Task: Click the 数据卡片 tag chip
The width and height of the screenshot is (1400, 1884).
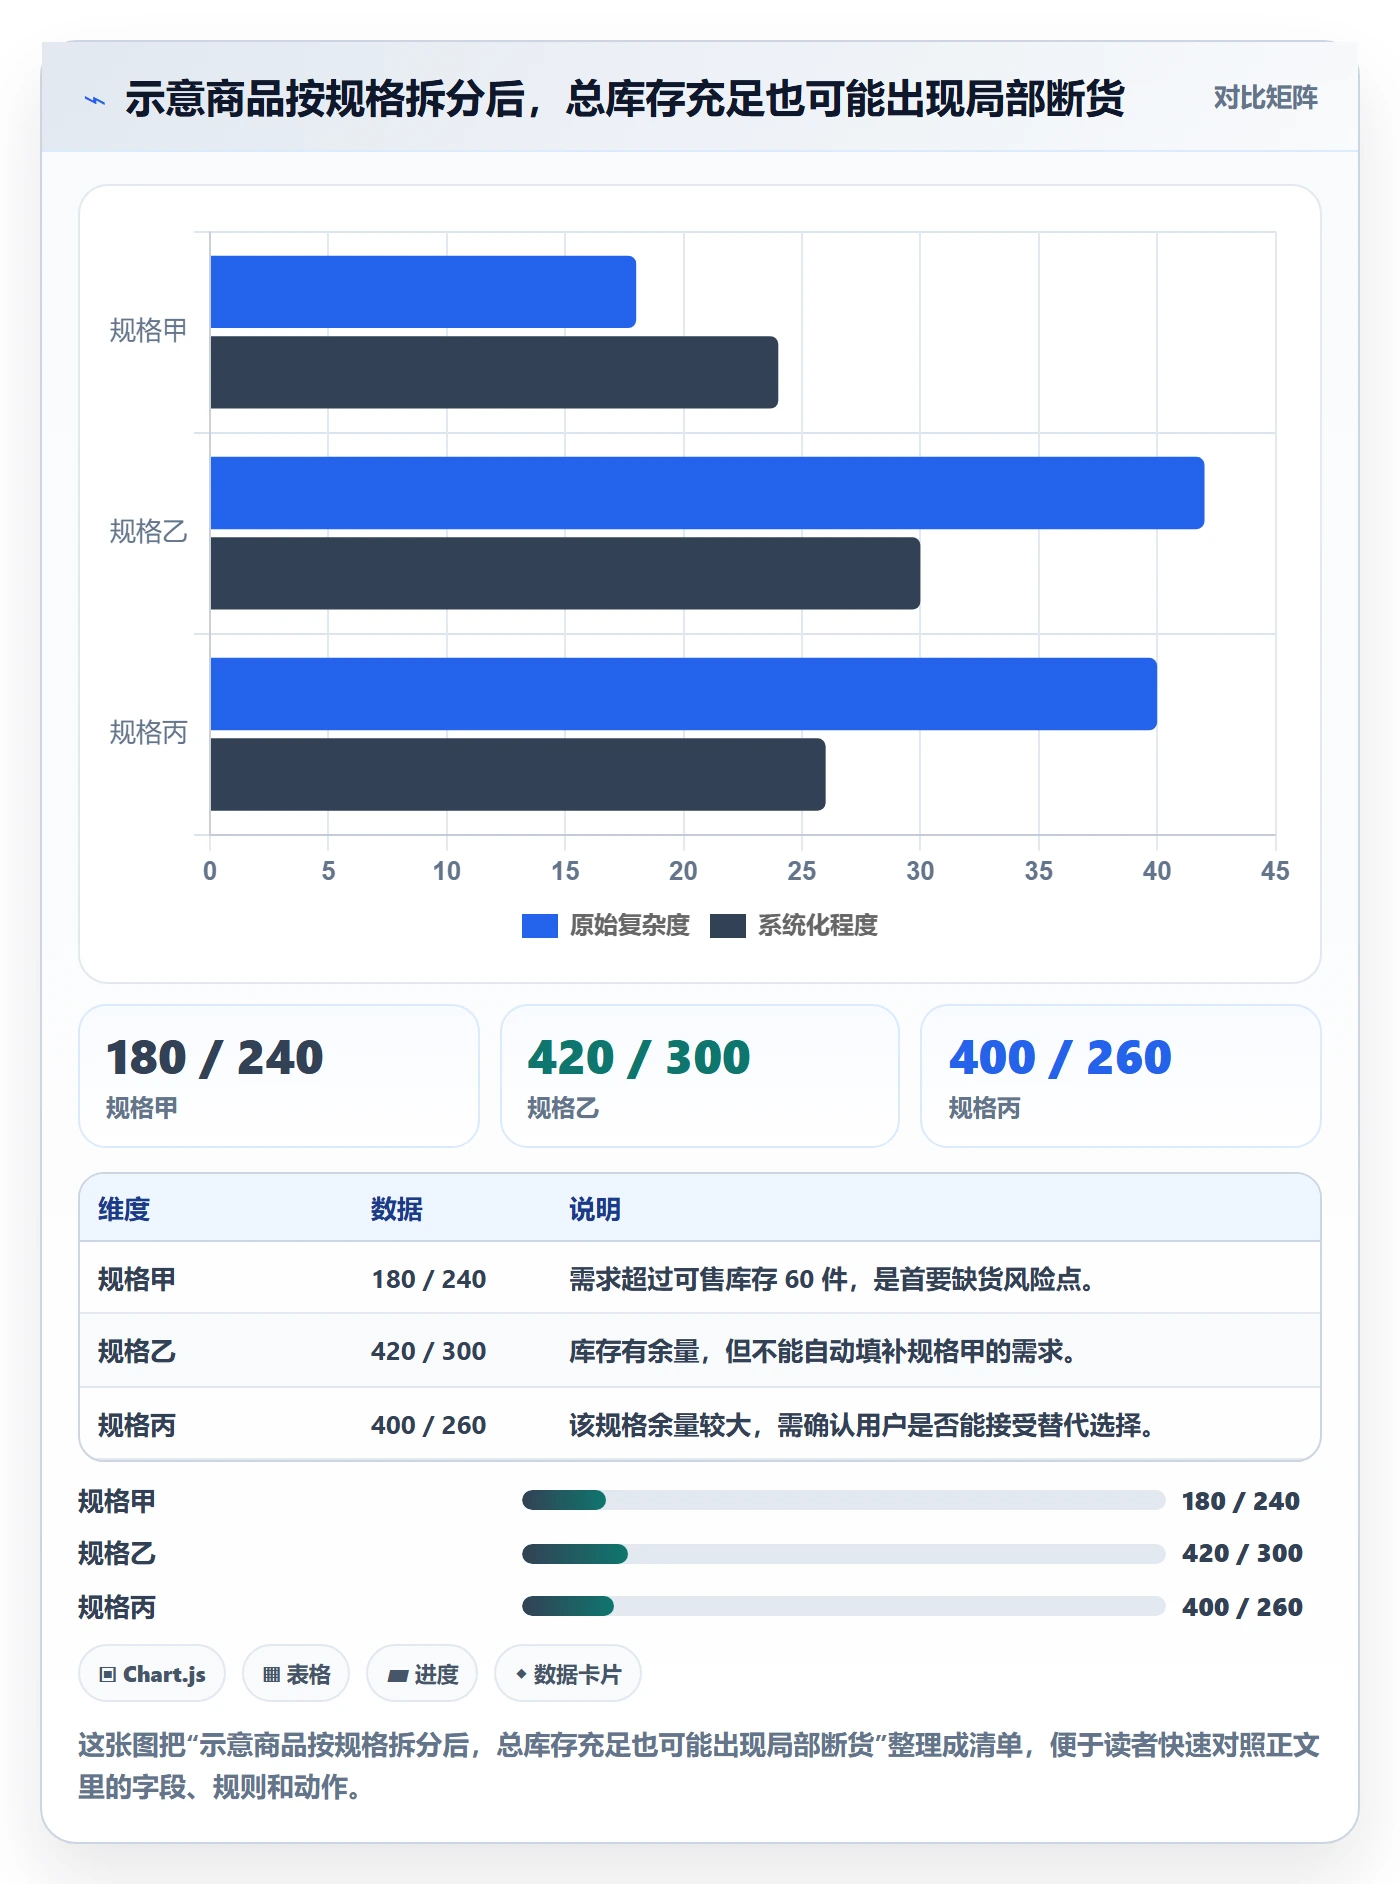Action: click(568, 1674)
